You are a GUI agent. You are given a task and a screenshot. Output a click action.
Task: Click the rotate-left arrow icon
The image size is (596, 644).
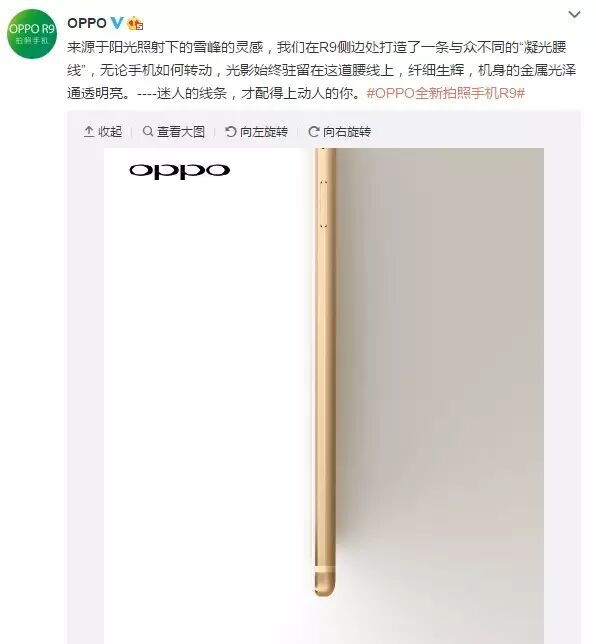231,131
